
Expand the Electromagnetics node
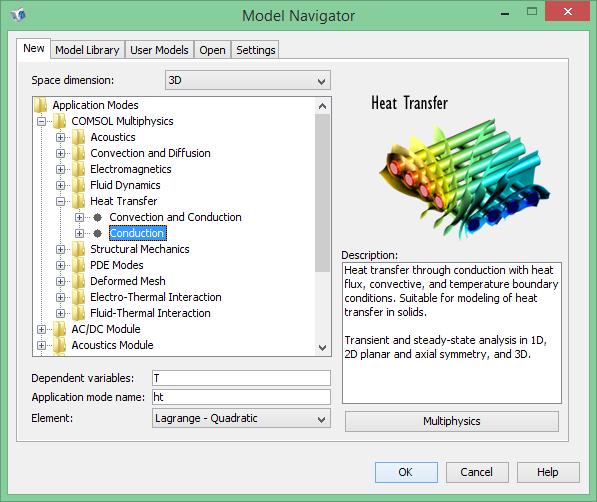pyautogui.click(x=60, y=169)
